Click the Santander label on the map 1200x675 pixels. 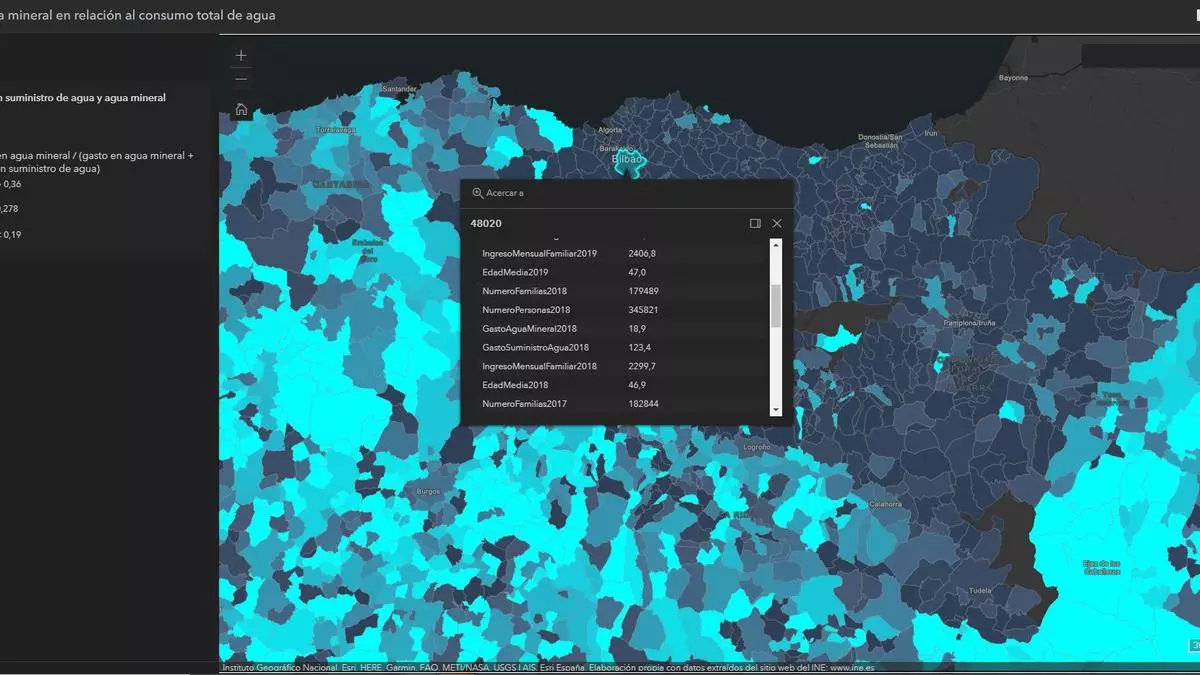[400, 88]
